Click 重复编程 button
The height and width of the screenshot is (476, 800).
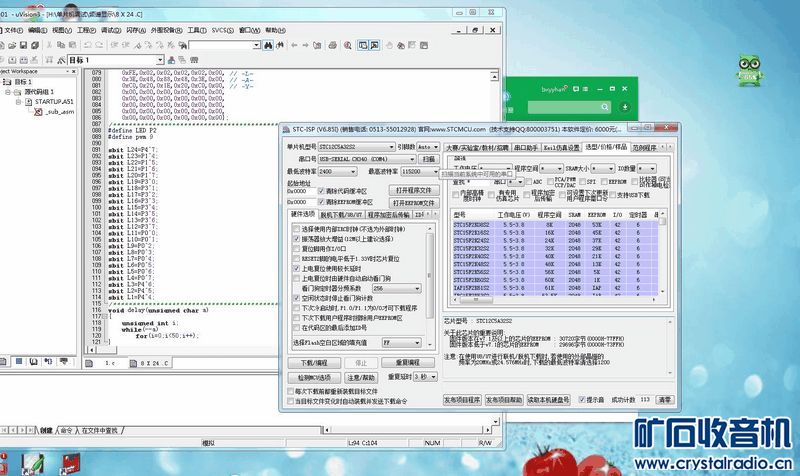pos(408,363)
